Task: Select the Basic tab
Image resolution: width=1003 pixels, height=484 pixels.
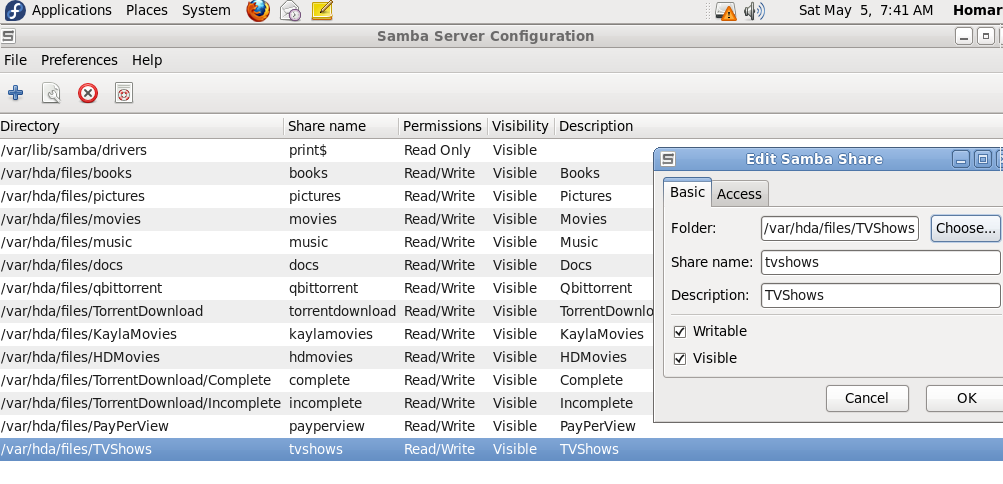Action: pyautogui.click(x=688, y=192)
